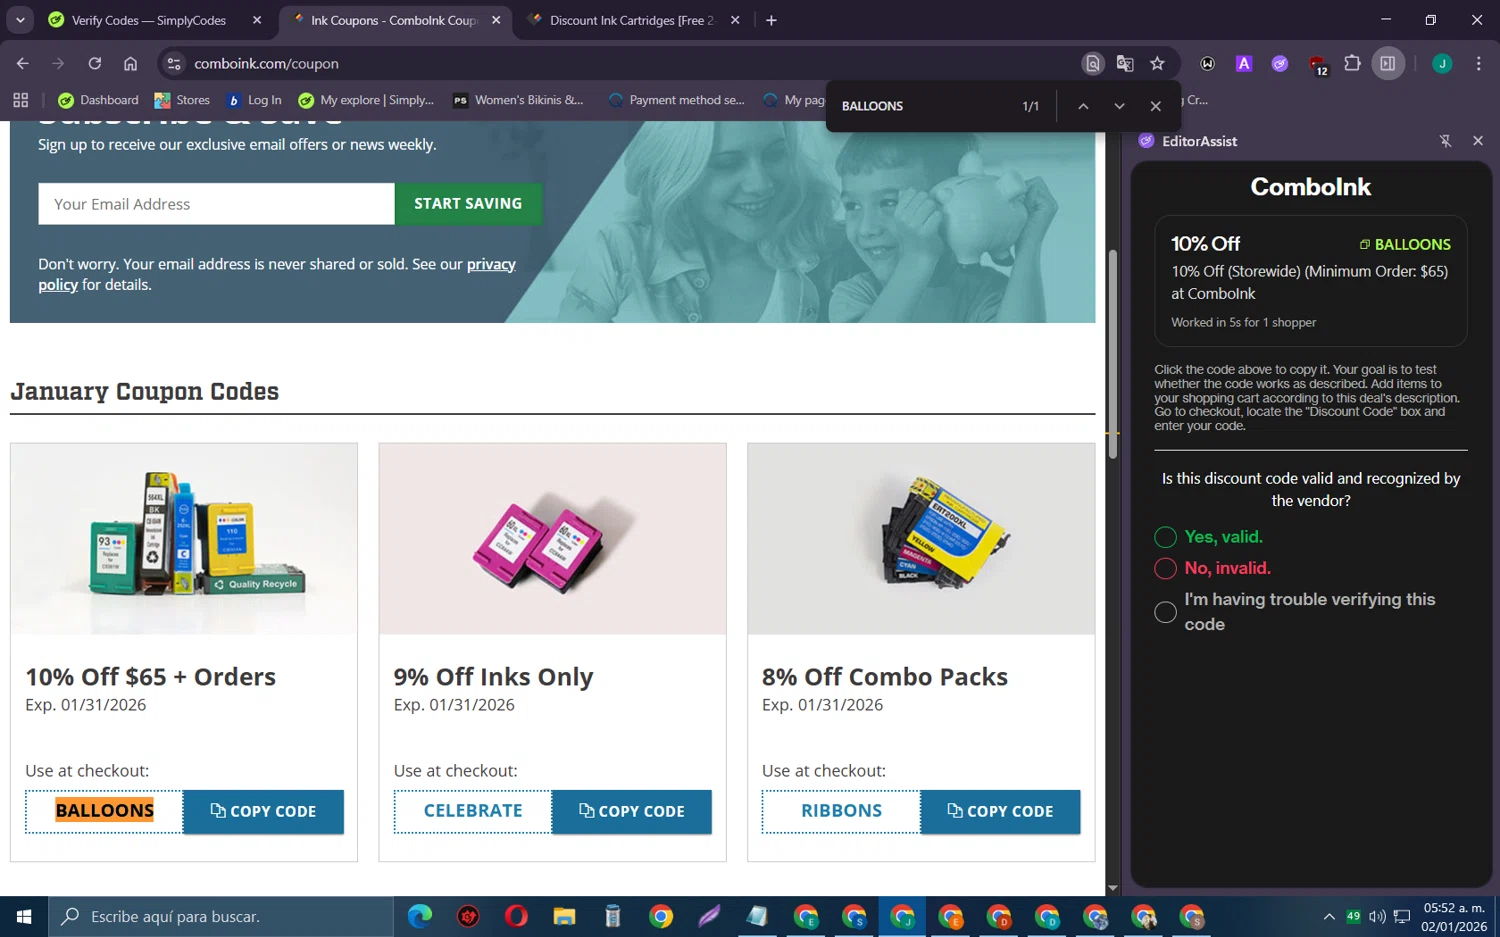Open Dashboard bookmark
The width and height of the screenshot is (1500, 937).
(98, 100)
